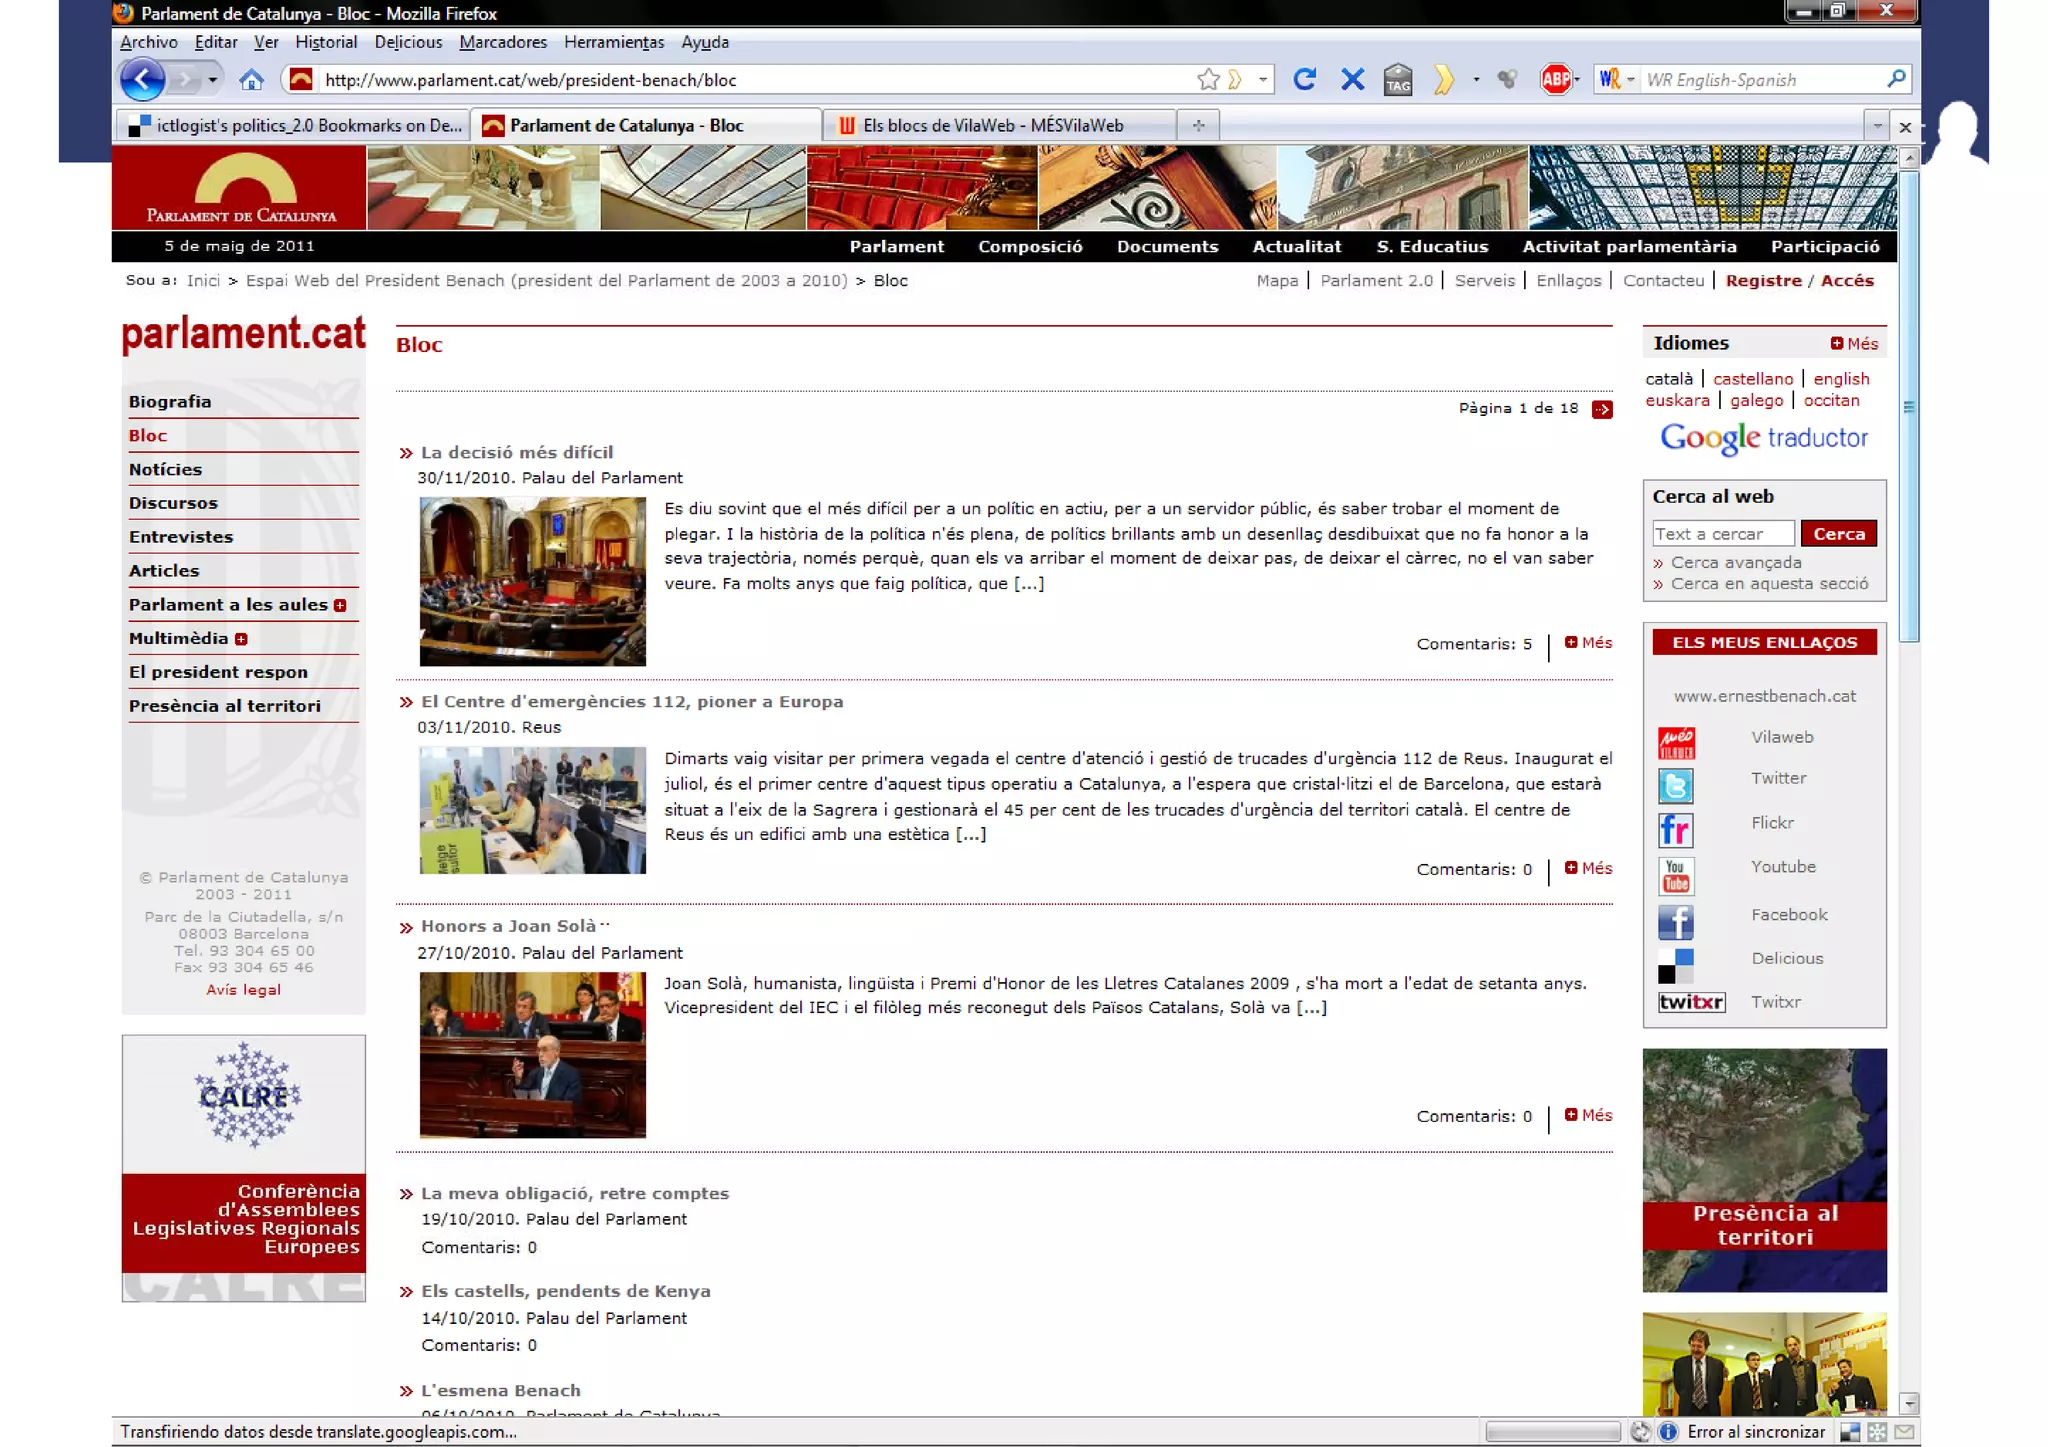
Task: Open El president respon sidebar item
Action: 218,672
